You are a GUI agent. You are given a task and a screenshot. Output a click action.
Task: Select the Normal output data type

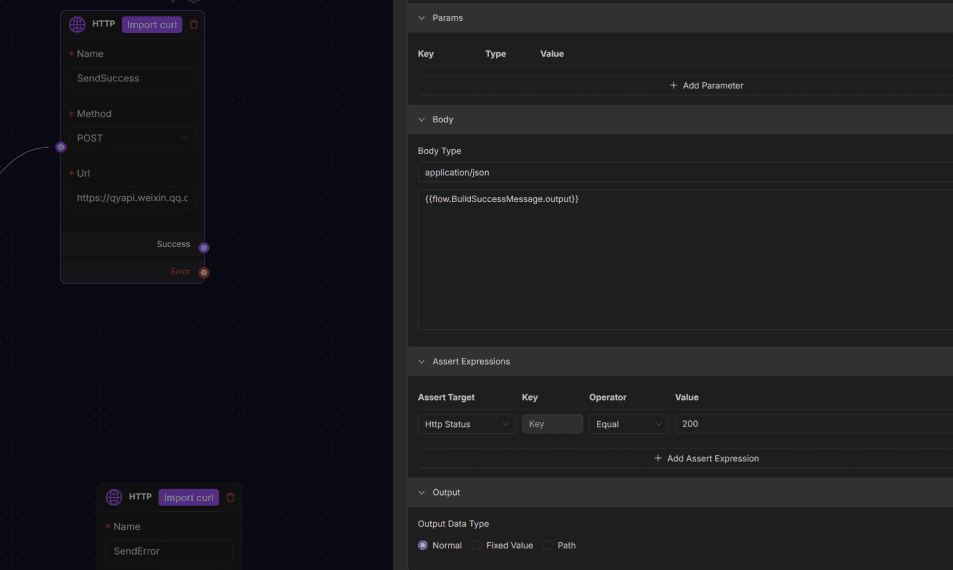(423, 545)
